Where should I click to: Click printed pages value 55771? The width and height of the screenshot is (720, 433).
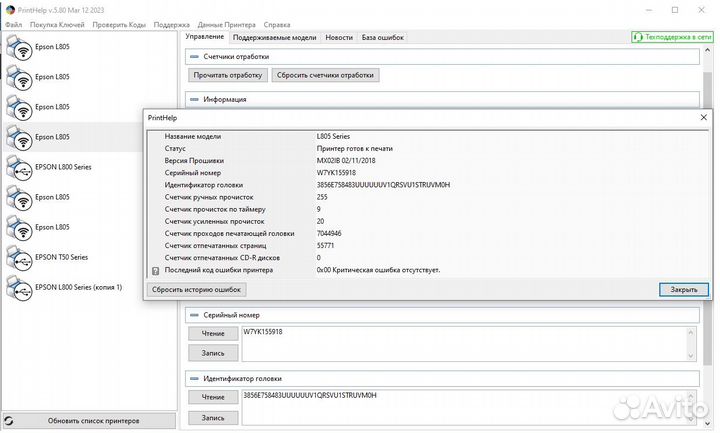pos(325,246)
